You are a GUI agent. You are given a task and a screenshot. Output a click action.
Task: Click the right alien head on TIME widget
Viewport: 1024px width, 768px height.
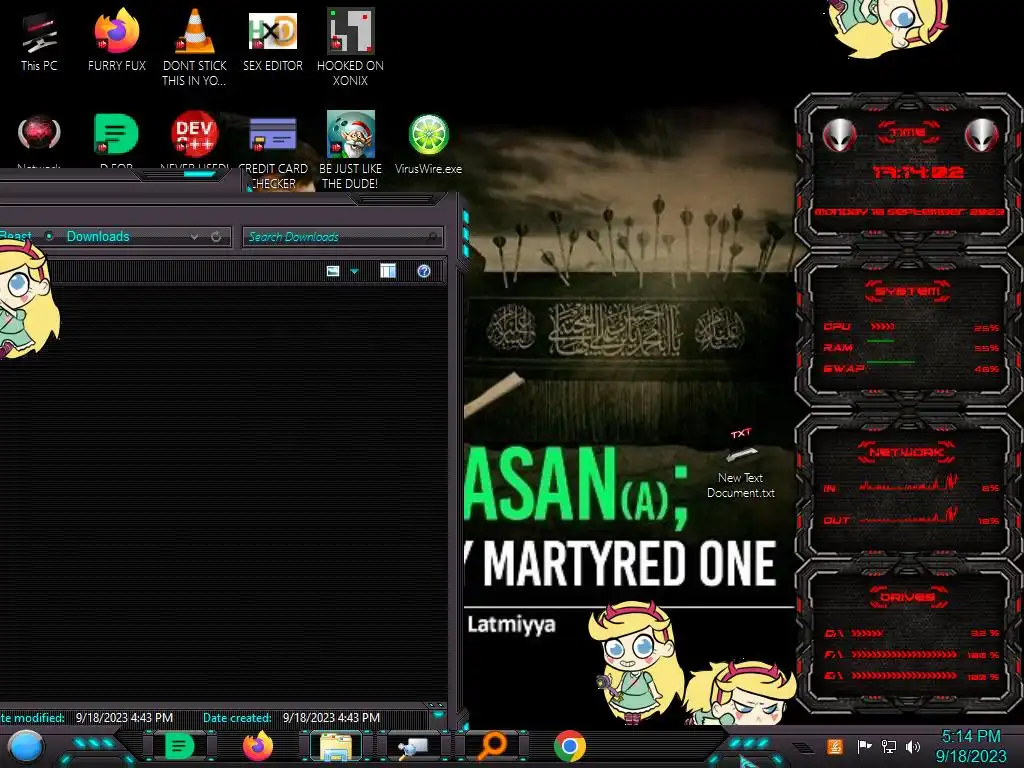coord(982,136)
